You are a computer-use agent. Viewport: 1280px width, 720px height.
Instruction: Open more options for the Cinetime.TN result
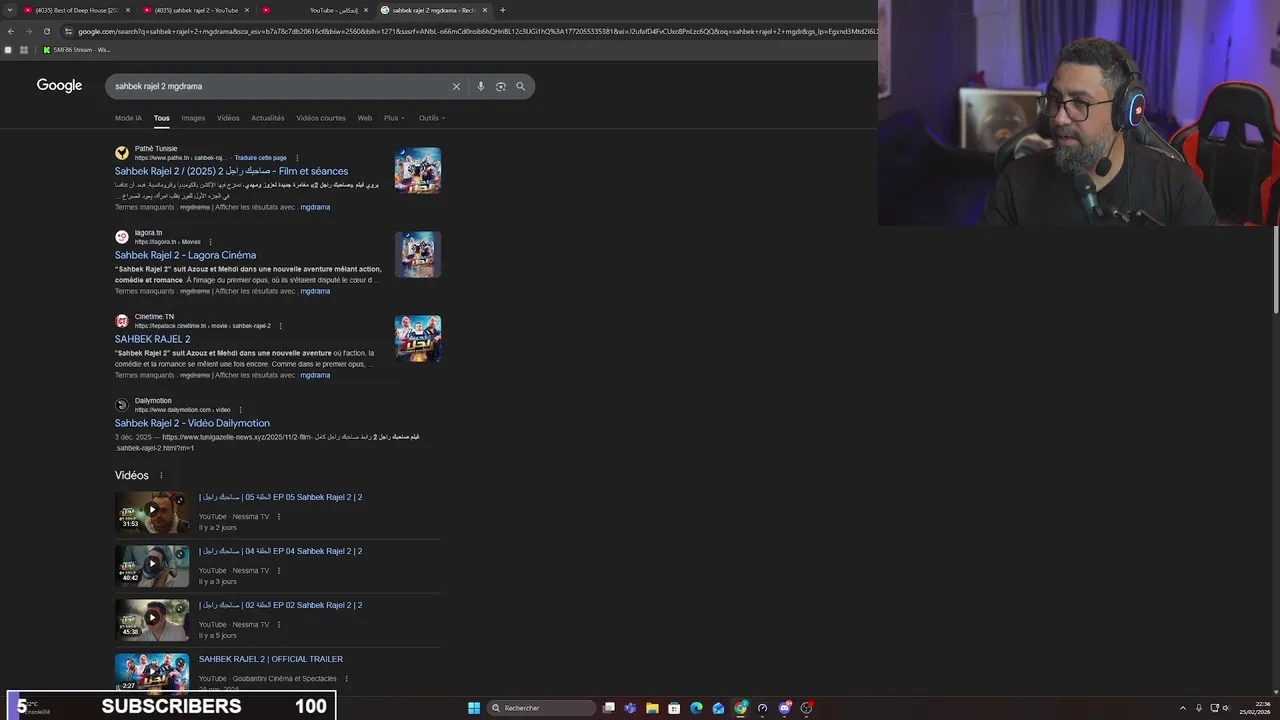[280, 326]
